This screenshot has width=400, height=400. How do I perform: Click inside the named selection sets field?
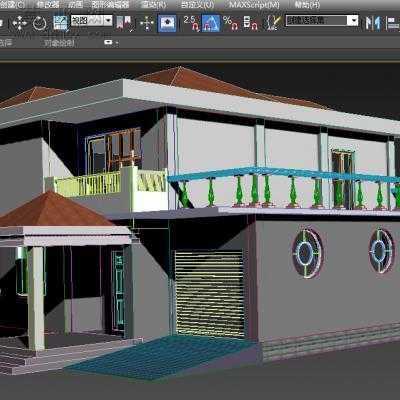(x=316, y=21)
